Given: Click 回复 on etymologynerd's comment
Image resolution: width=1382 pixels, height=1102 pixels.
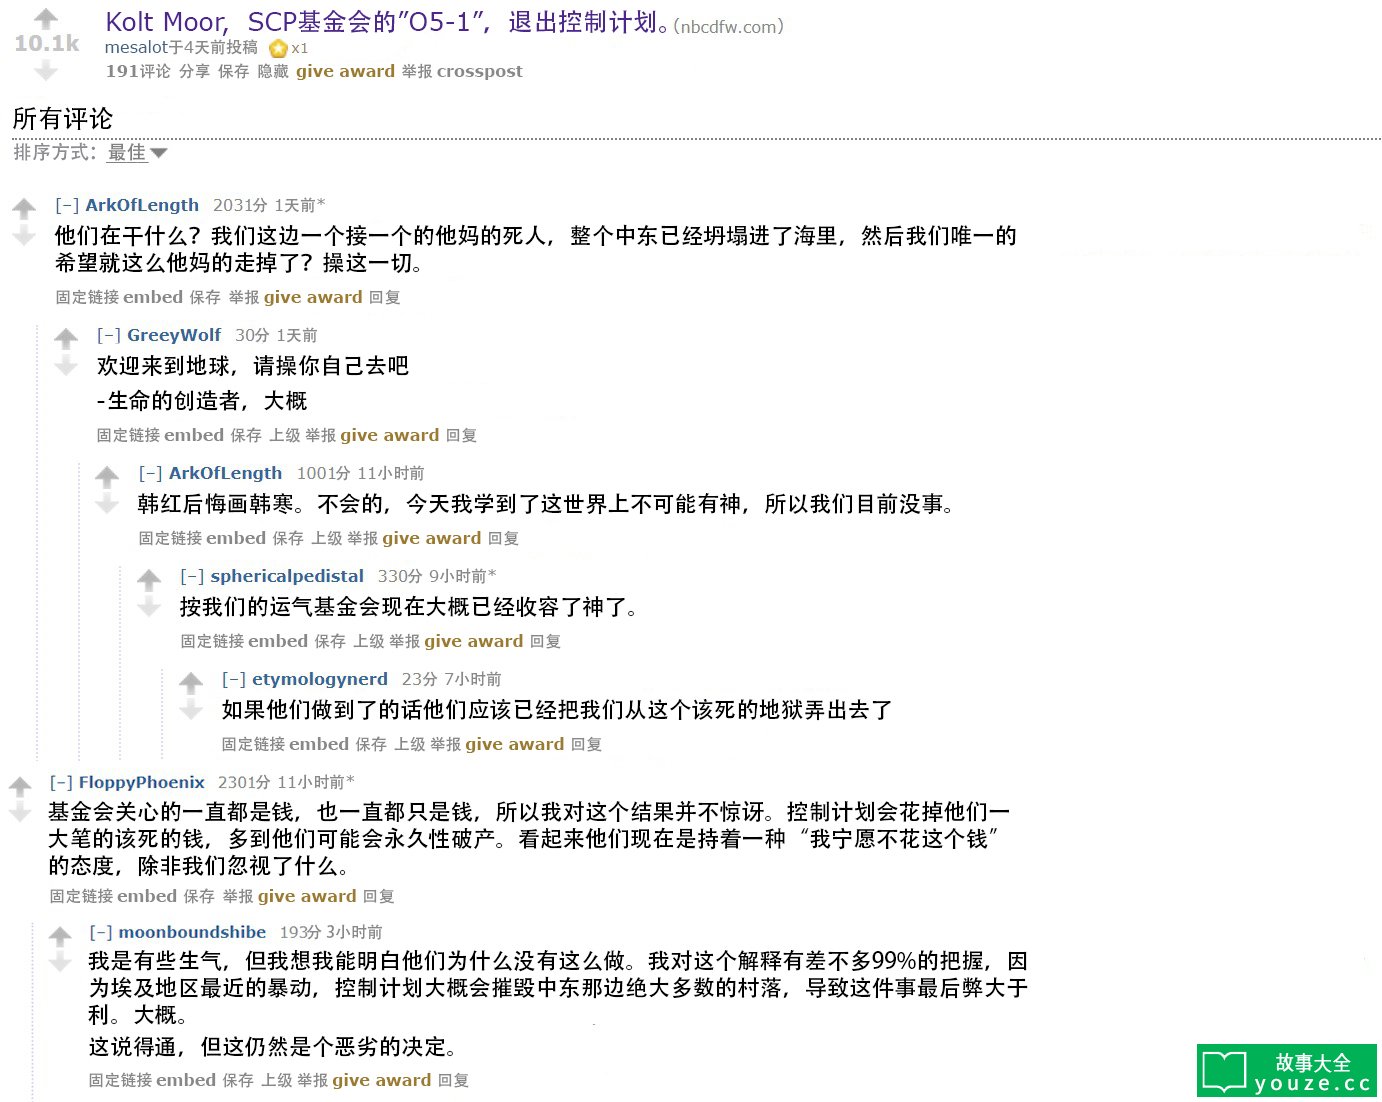Looking at the screenshot, I should point(587,744).
